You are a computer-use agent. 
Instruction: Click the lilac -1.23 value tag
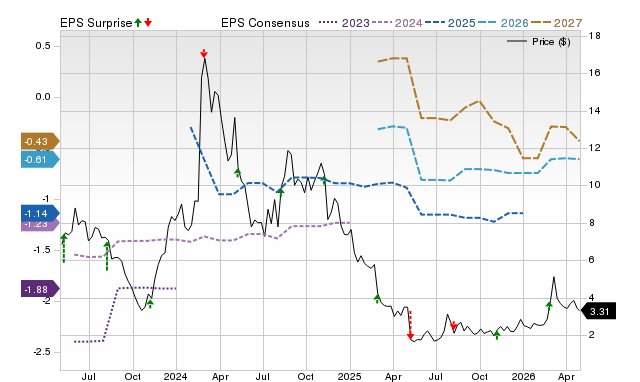tap(40, 226)
